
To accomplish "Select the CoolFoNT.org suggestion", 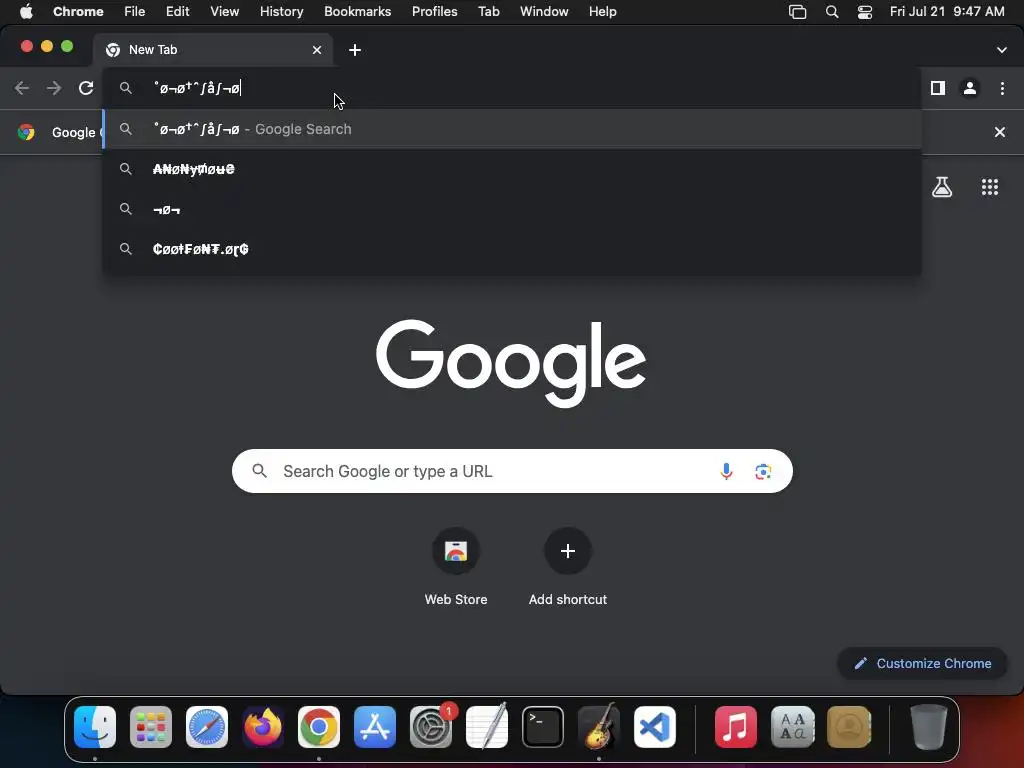I will click(512, 249).
